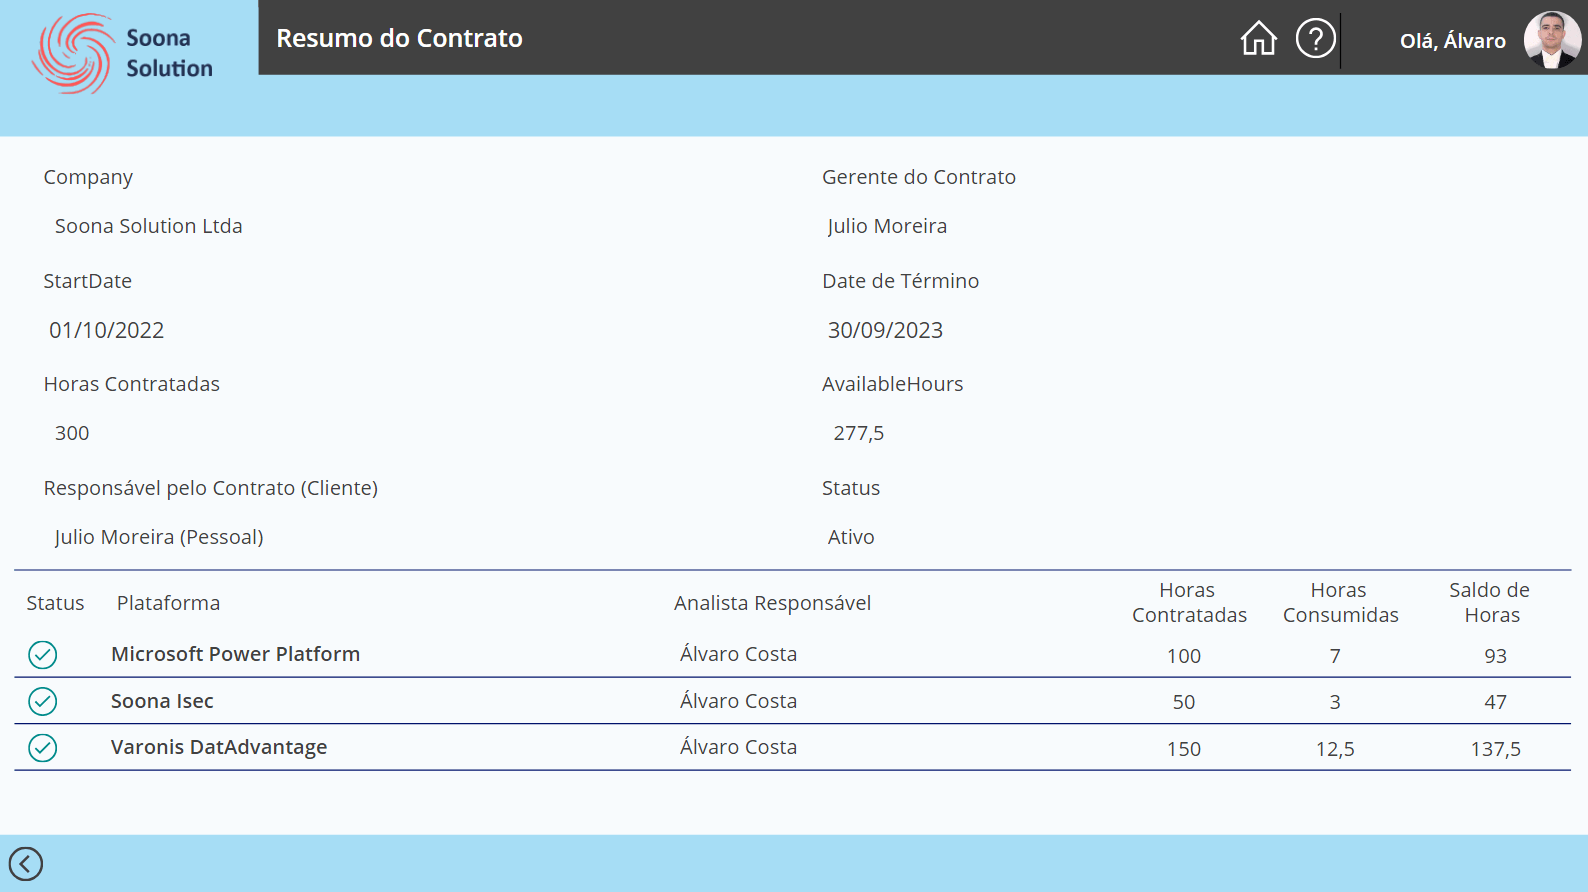Click consumed hours 12,5 for Varonis
Viewport: 1588px width, 892px height.
point(1335,749)
